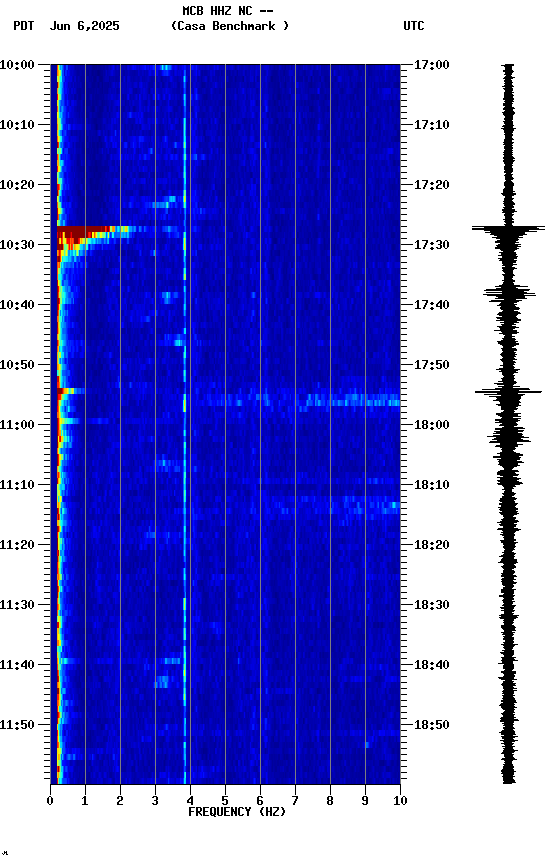
Task: Click the seismogram spike near 17:55 UTC
Action: click(x=508, y=392)
